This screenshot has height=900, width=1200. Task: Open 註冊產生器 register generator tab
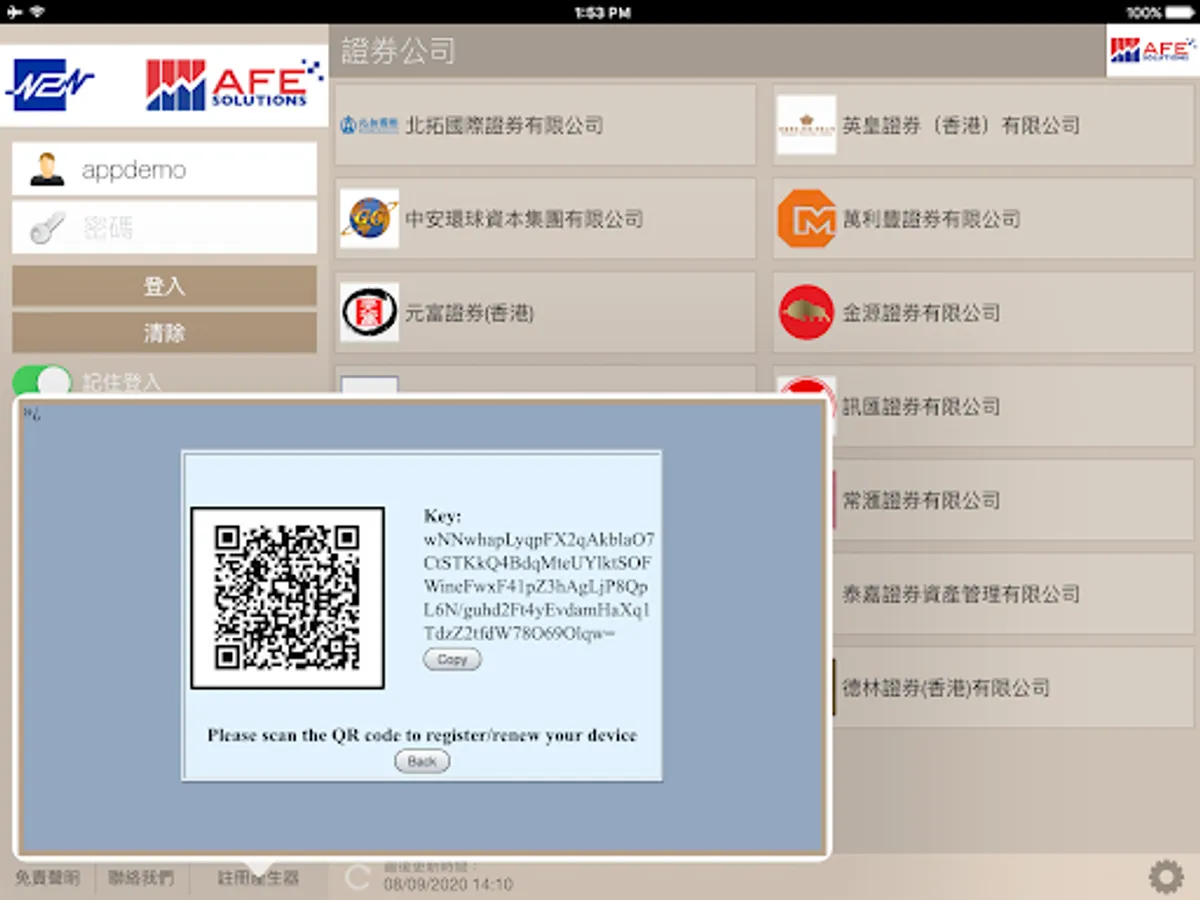coord(259,878)
